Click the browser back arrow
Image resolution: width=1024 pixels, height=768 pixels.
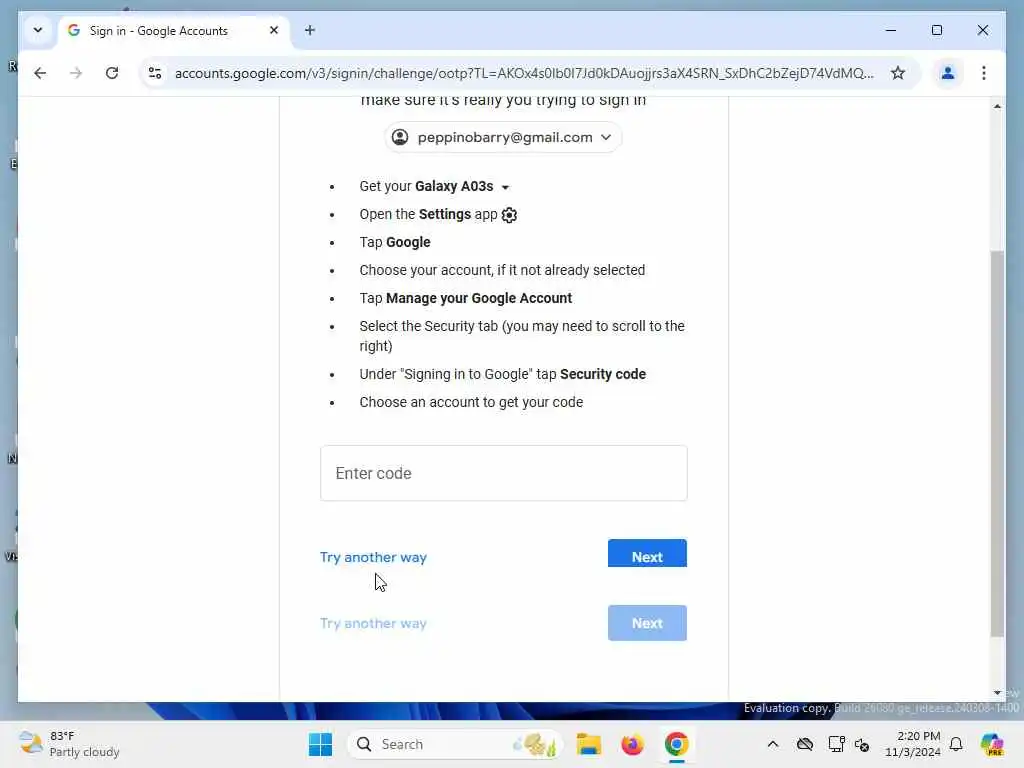coord(40,73)
